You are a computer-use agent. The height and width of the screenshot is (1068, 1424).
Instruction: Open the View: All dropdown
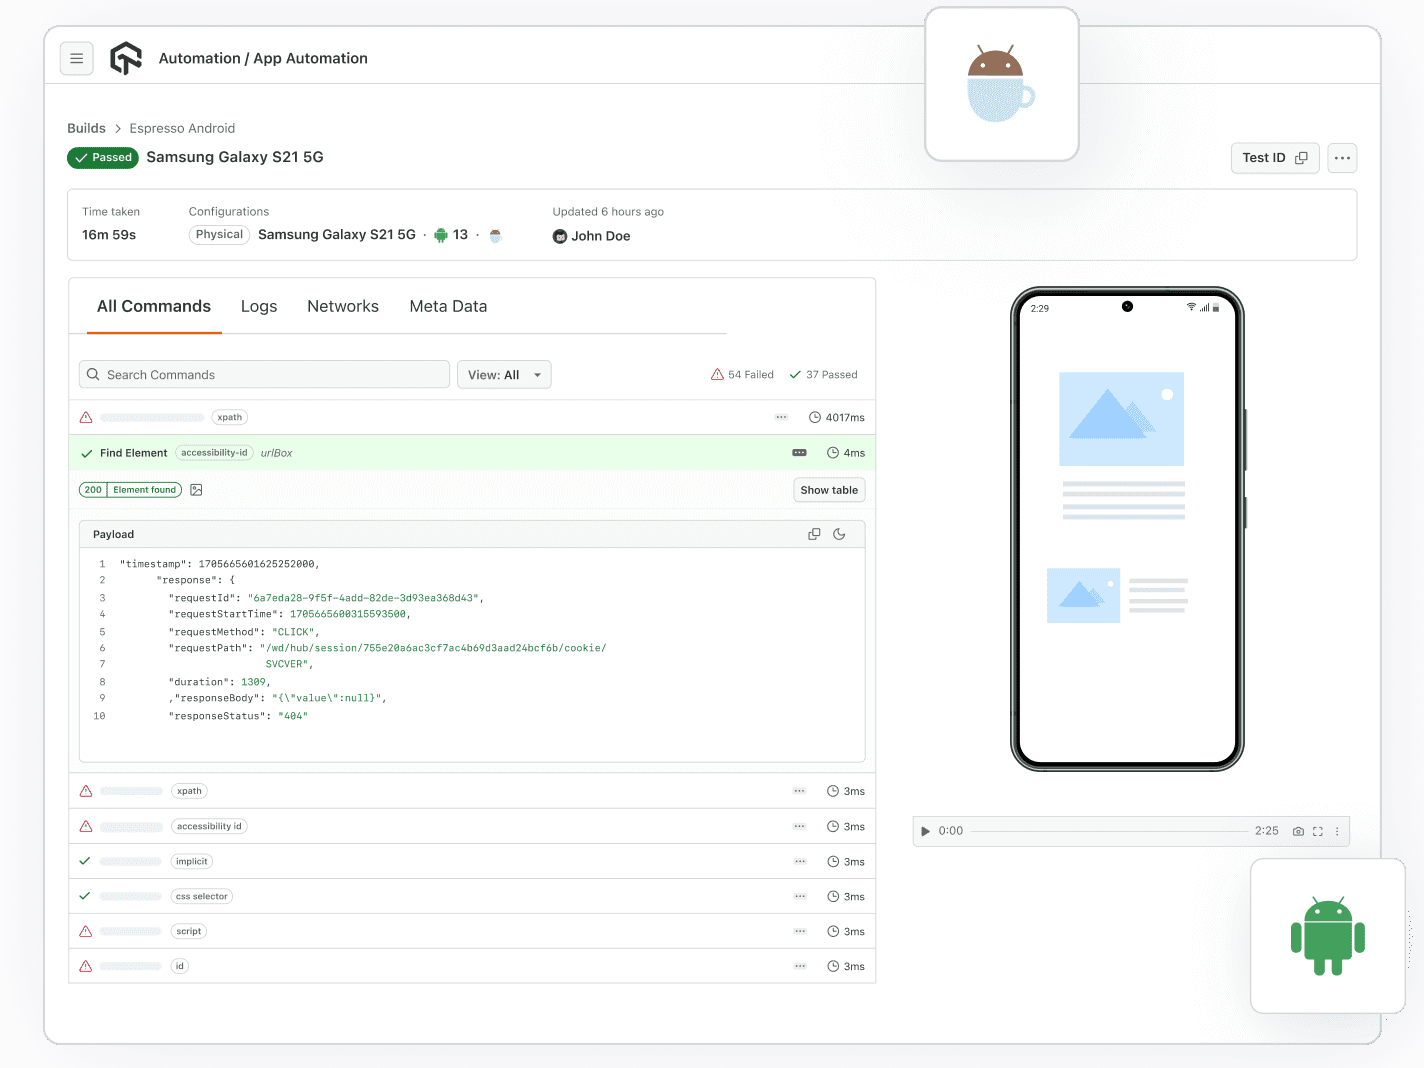[x=504, y=374]
